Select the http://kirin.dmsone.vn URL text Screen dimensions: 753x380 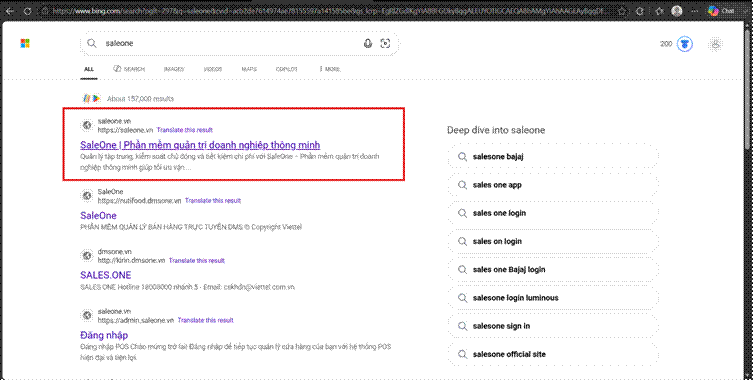point(132,260)
